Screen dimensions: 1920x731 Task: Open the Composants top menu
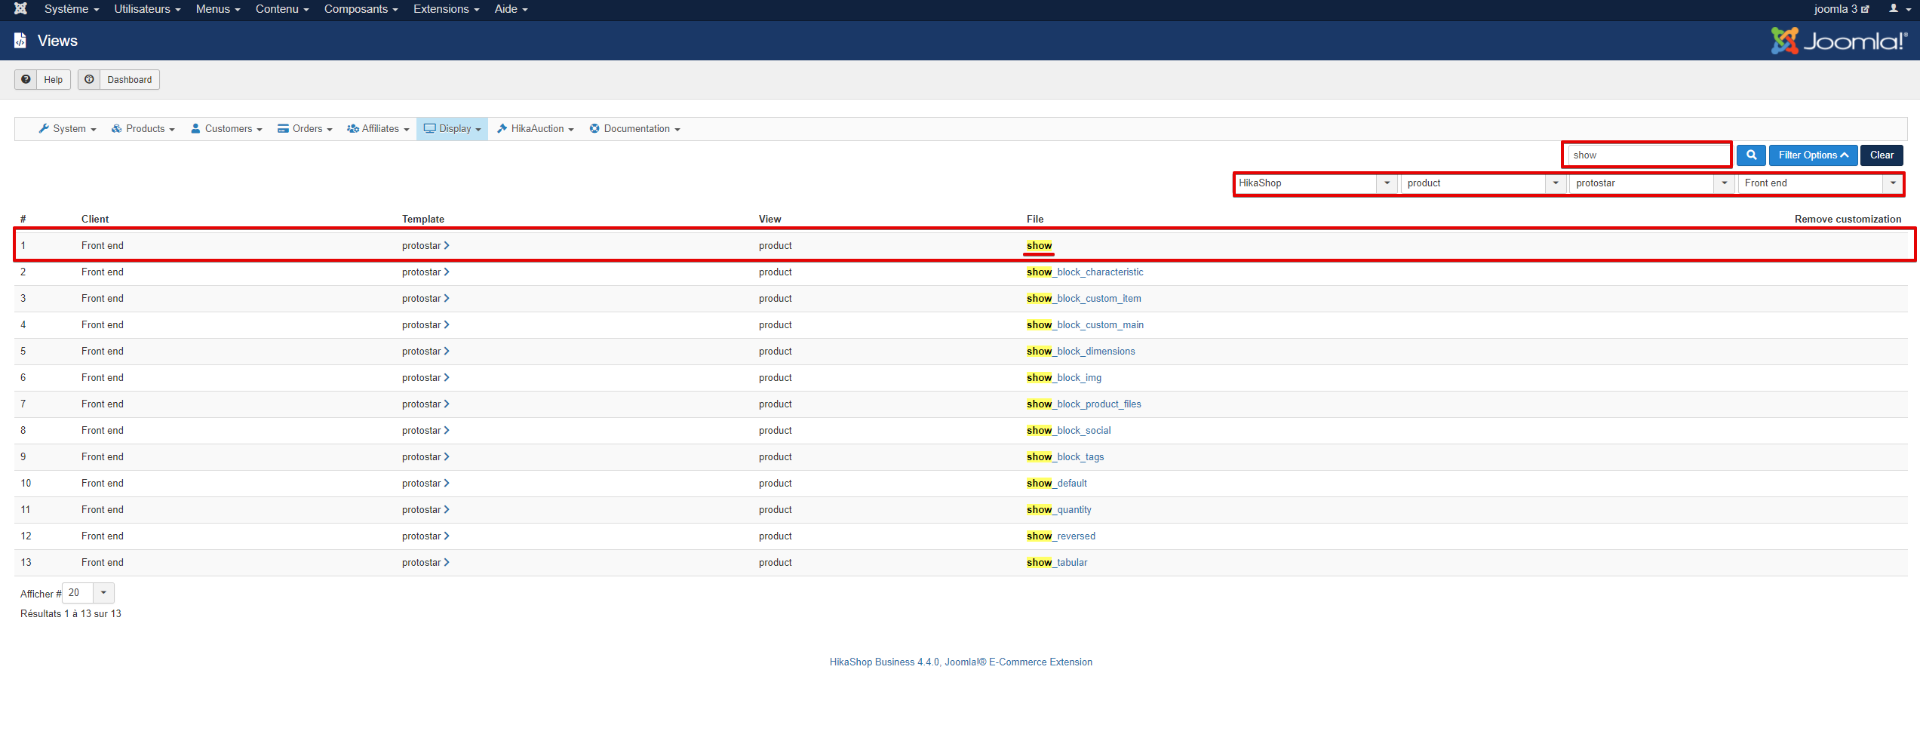[360, 9]
